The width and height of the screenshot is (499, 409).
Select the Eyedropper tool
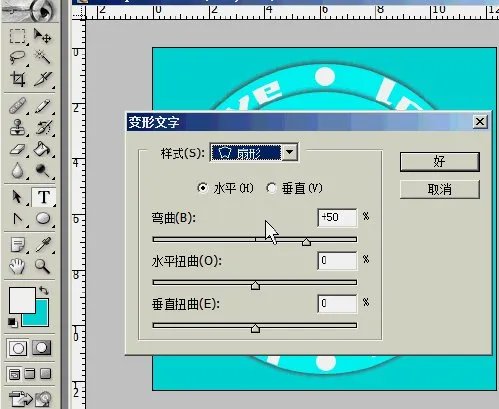pos(43,245)
